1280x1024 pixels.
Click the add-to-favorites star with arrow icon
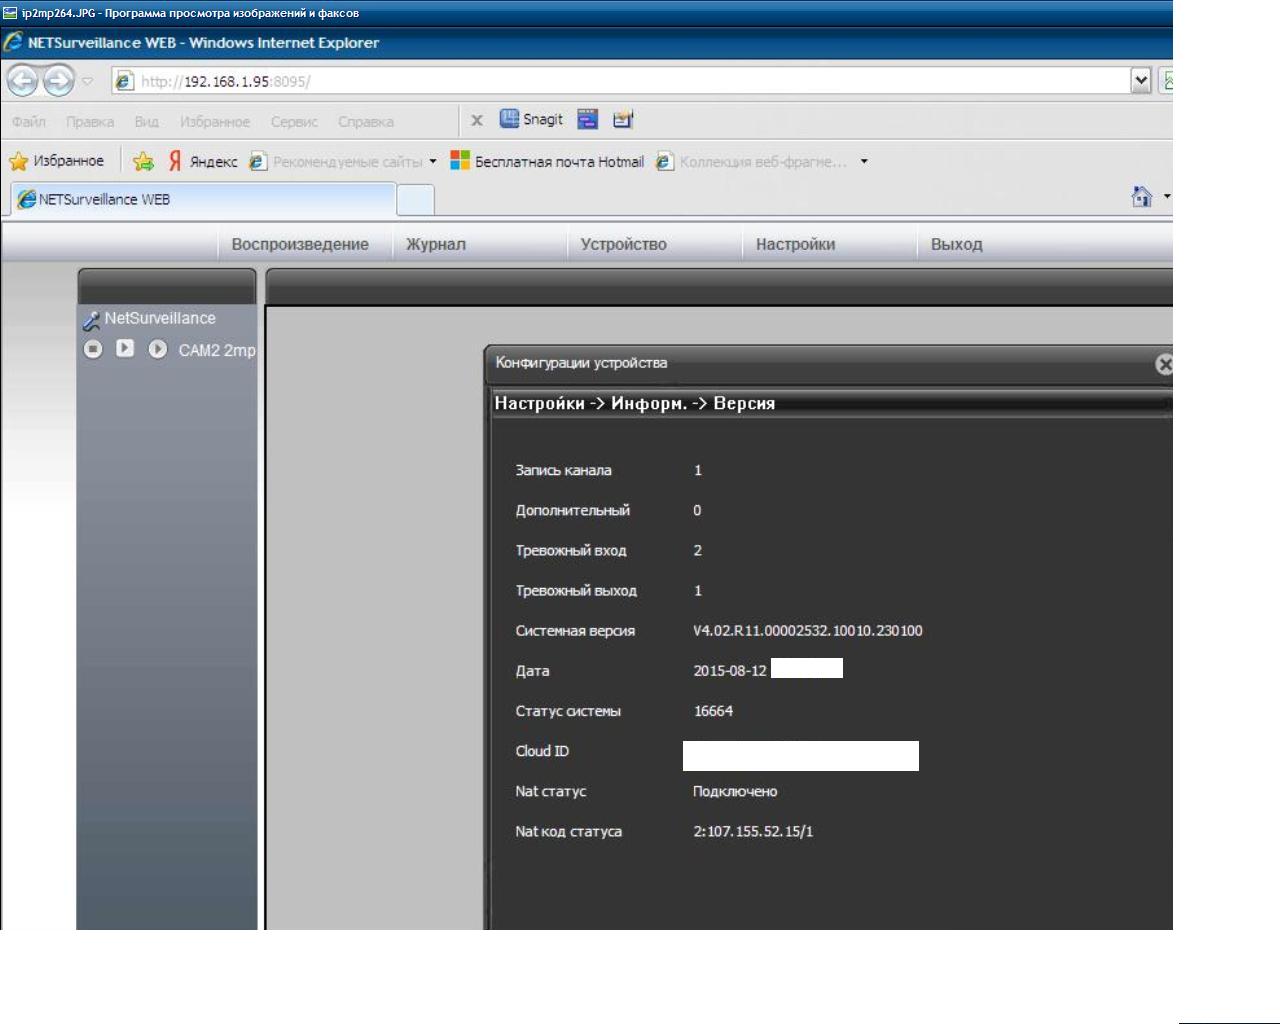tap(144, 161)
